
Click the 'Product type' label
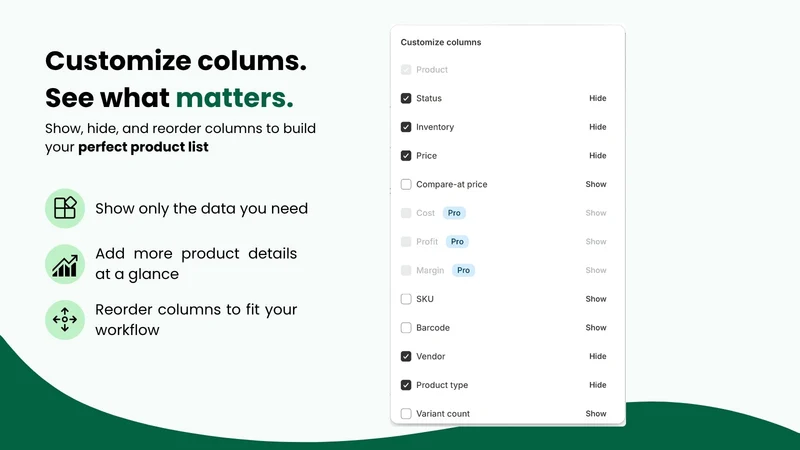click(442, 385)
